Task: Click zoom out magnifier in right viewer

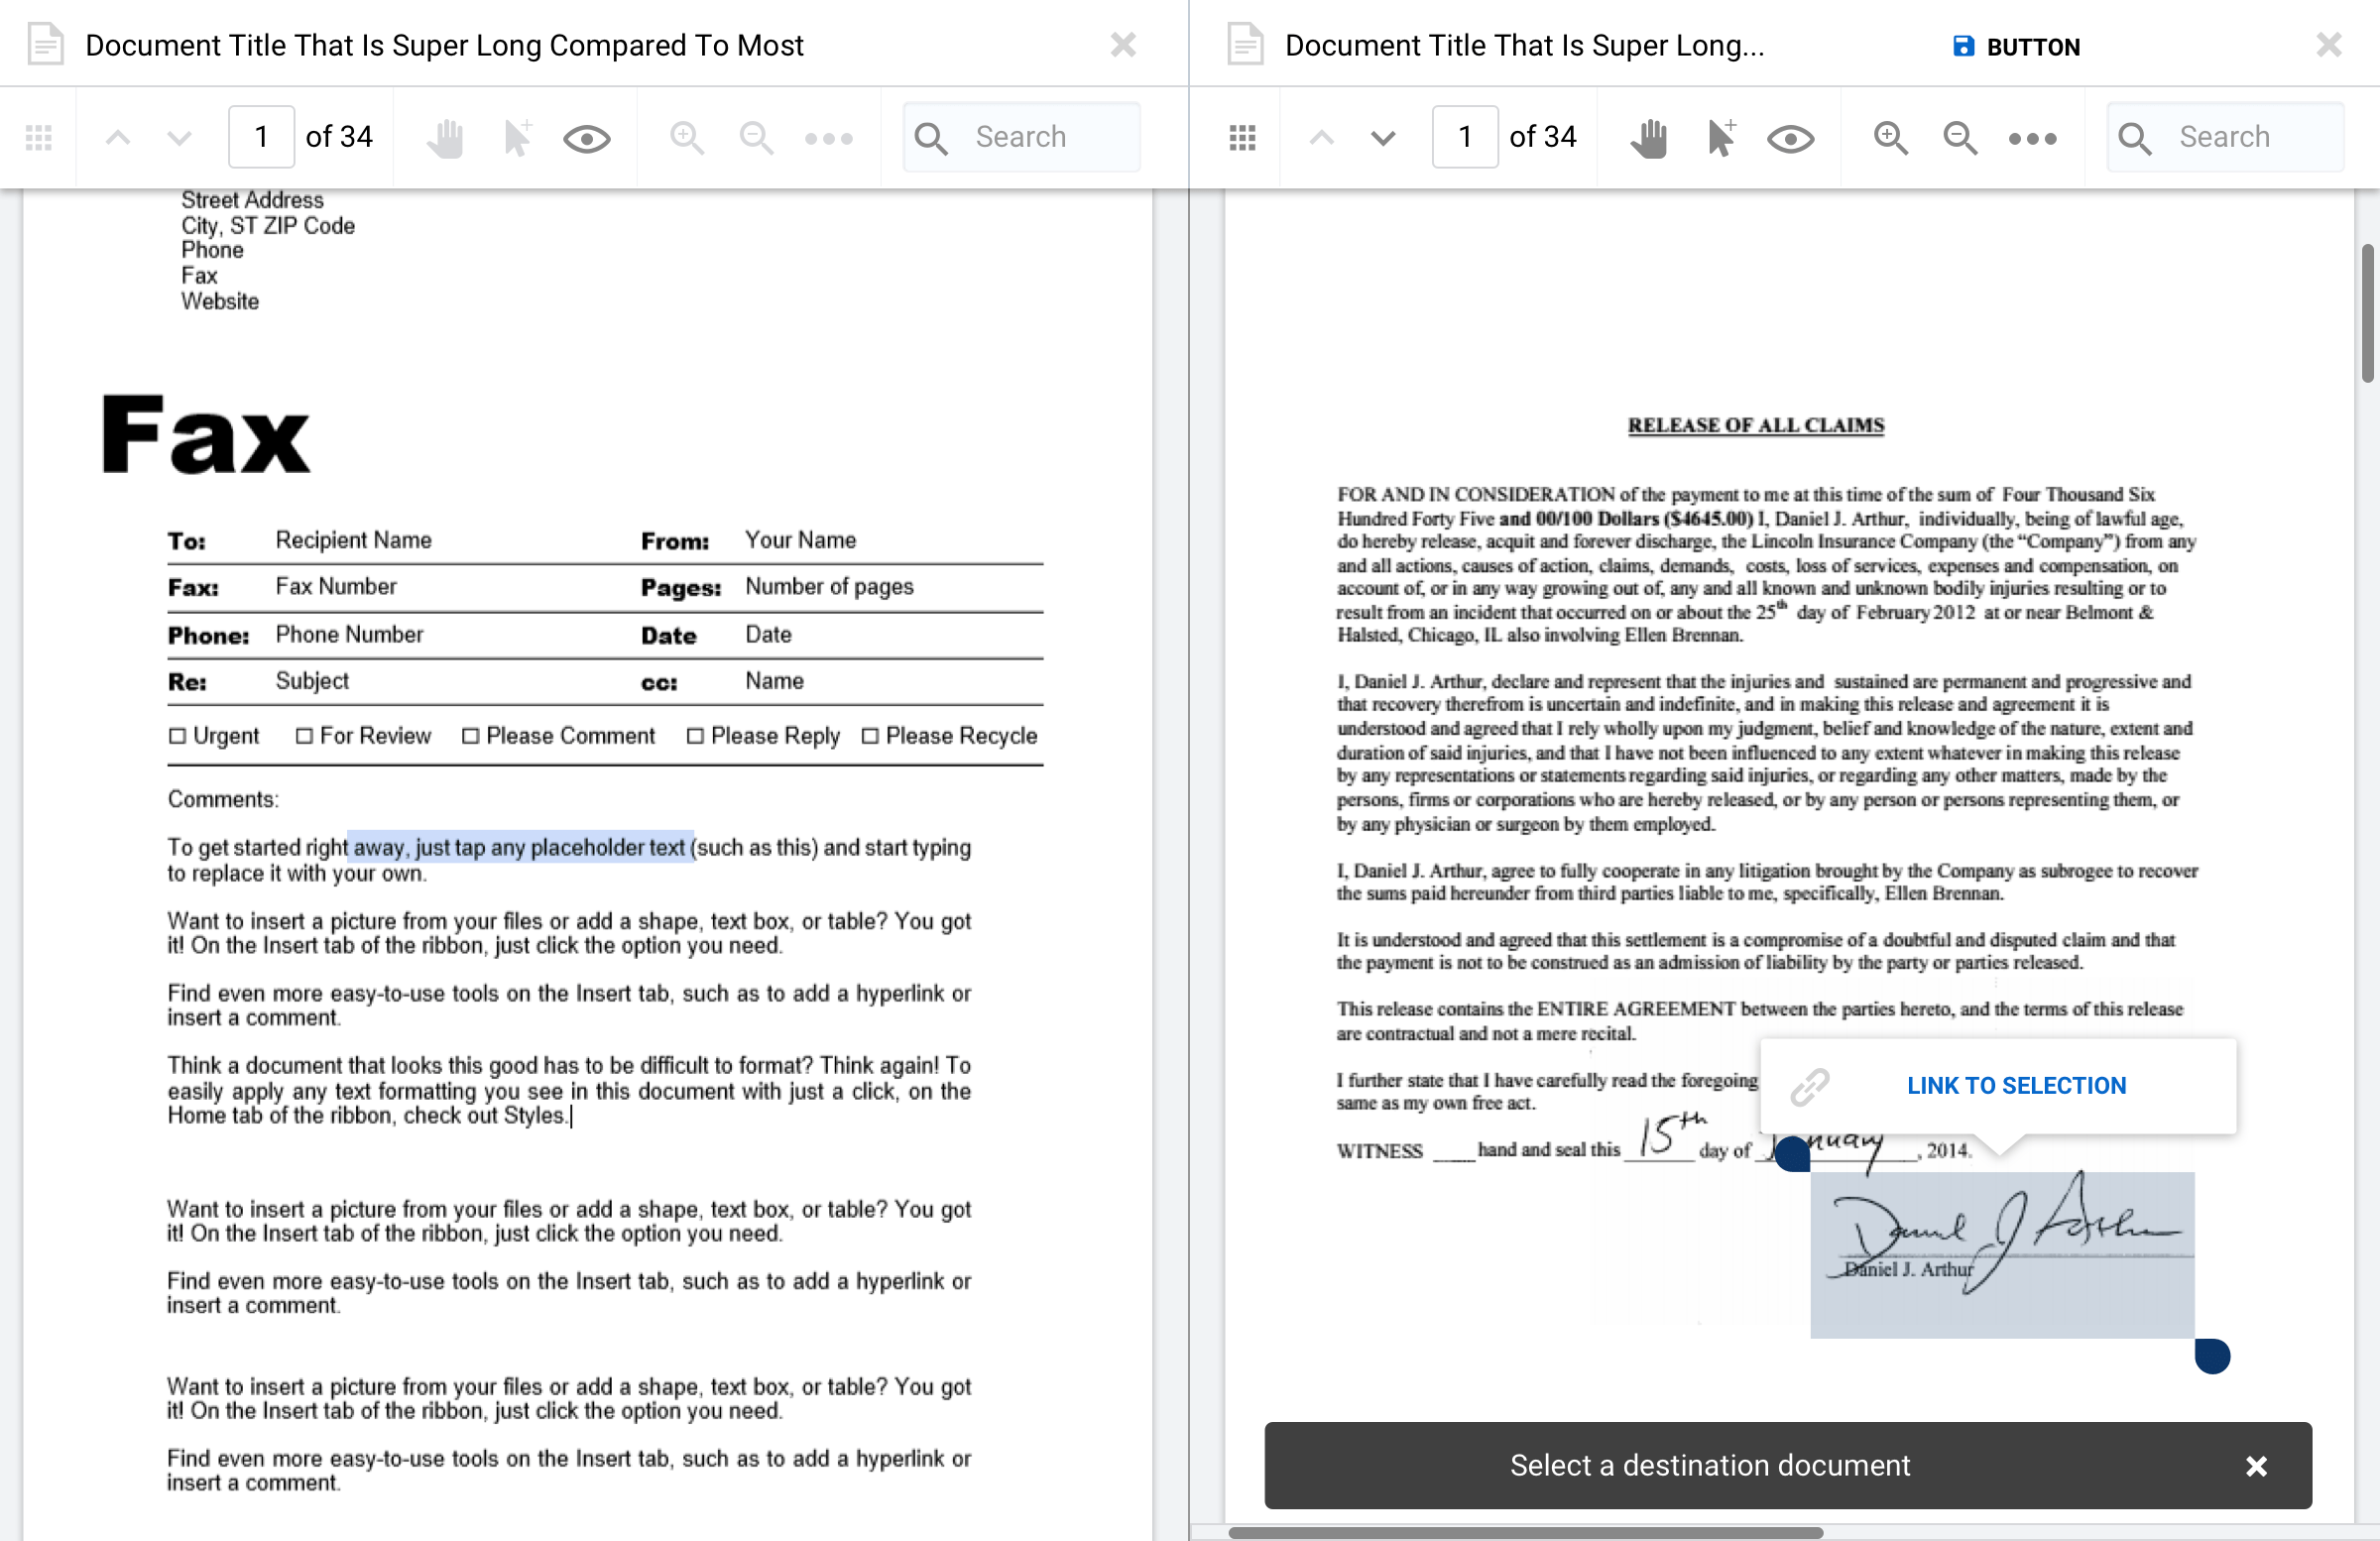Action: (1960, 137)
